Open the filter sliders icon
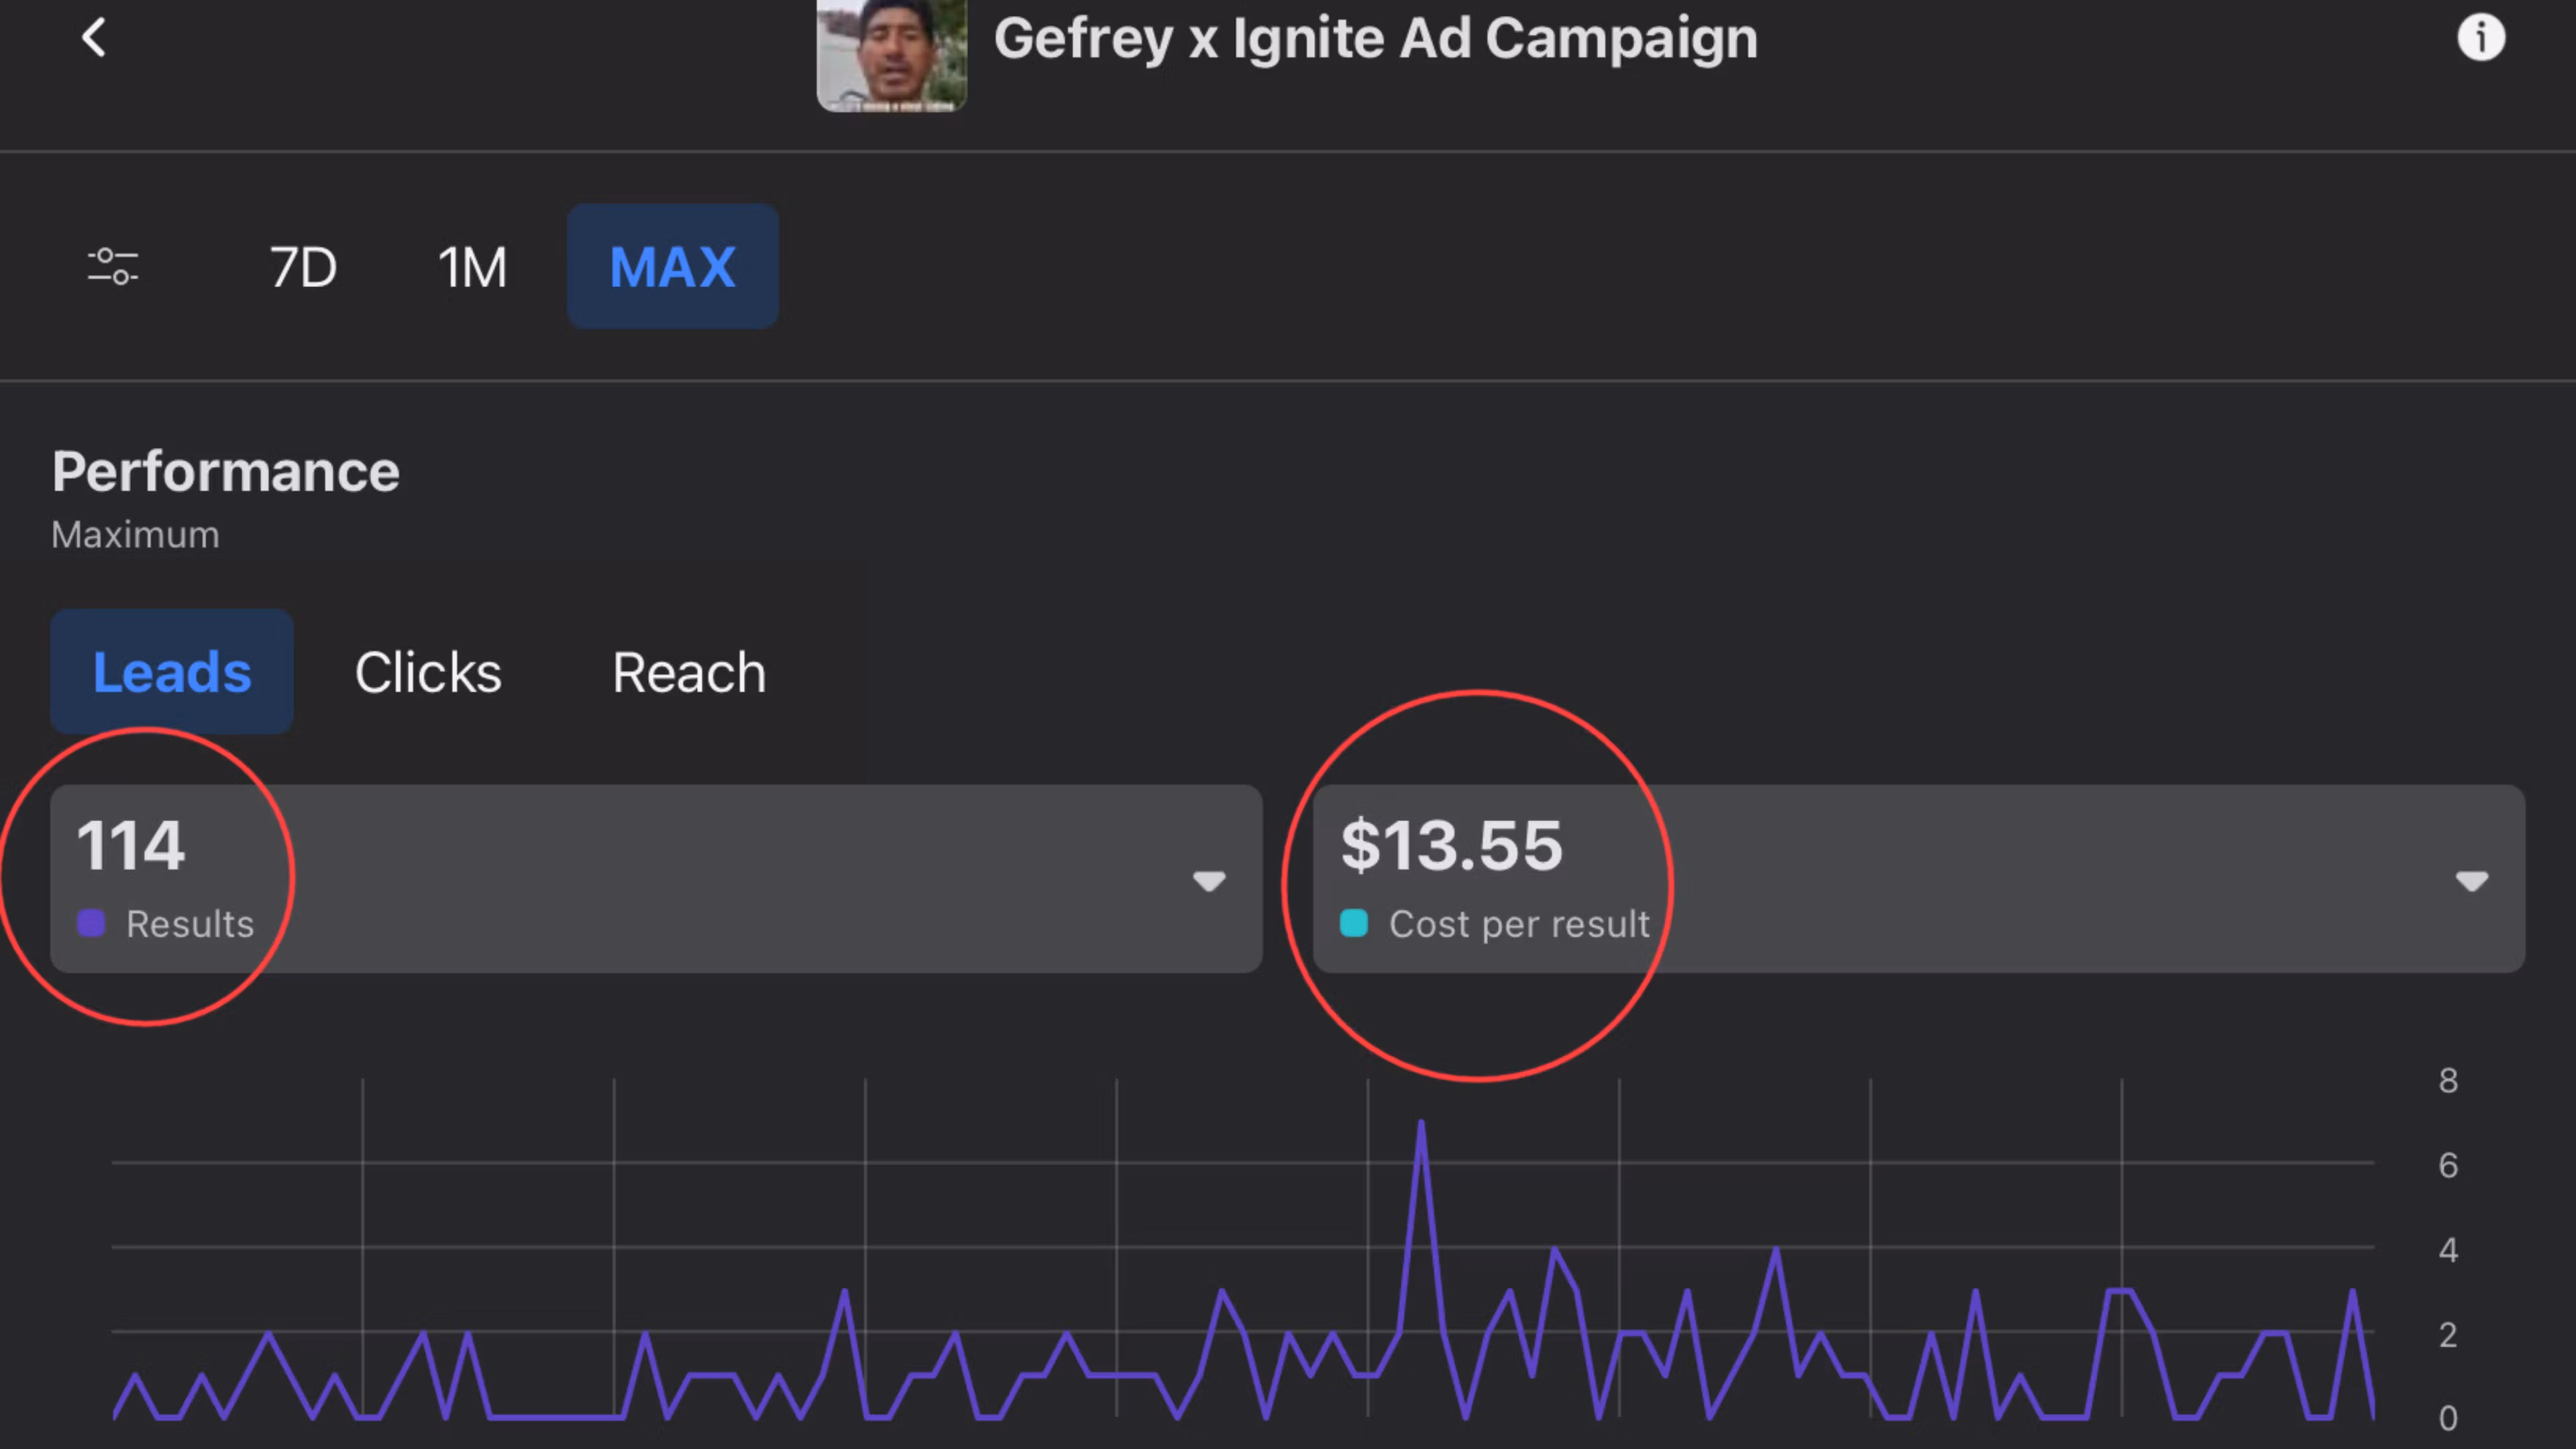 (113, 267)
